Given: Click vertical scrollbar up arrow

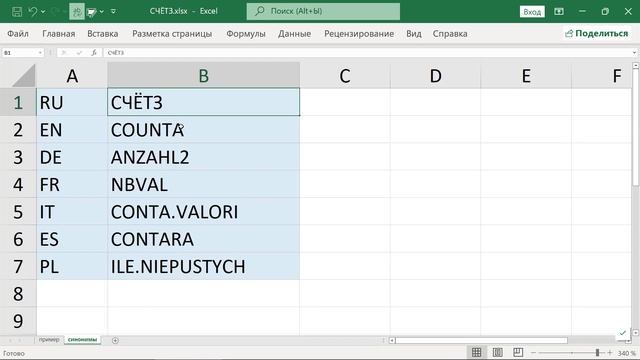Looking at the screenshot, I should point(636,65).
